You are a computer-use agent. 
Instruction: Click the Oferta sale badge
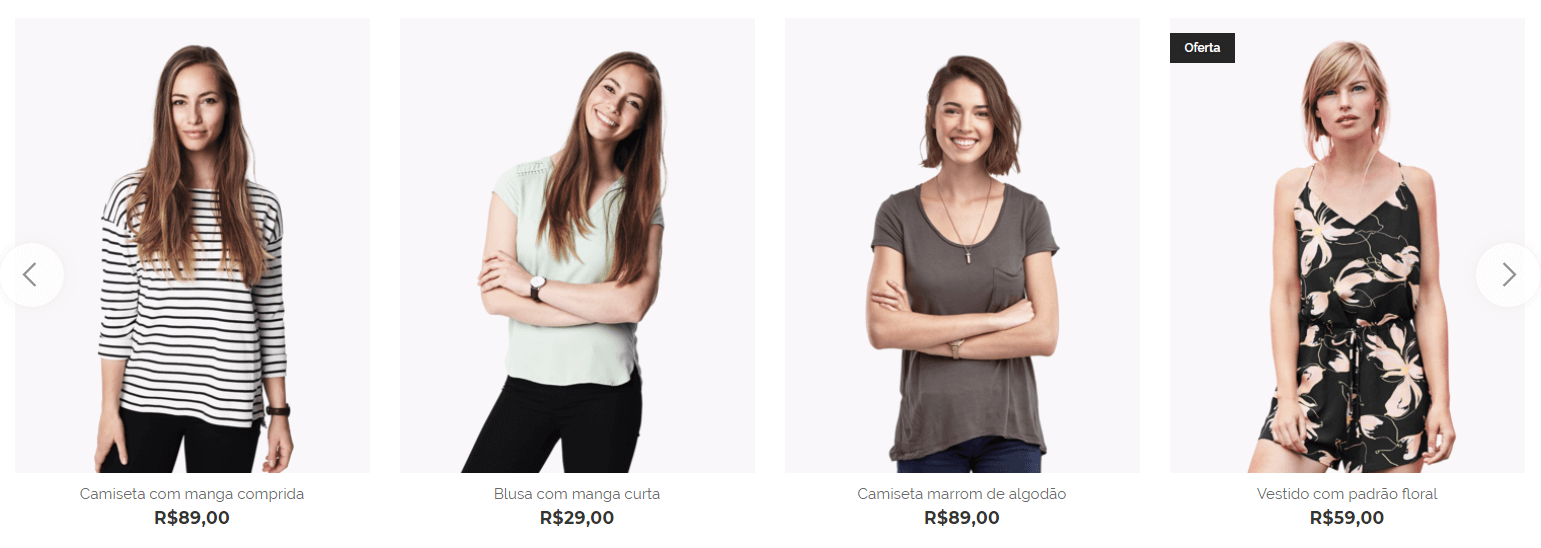click(x=1202, y=48)
